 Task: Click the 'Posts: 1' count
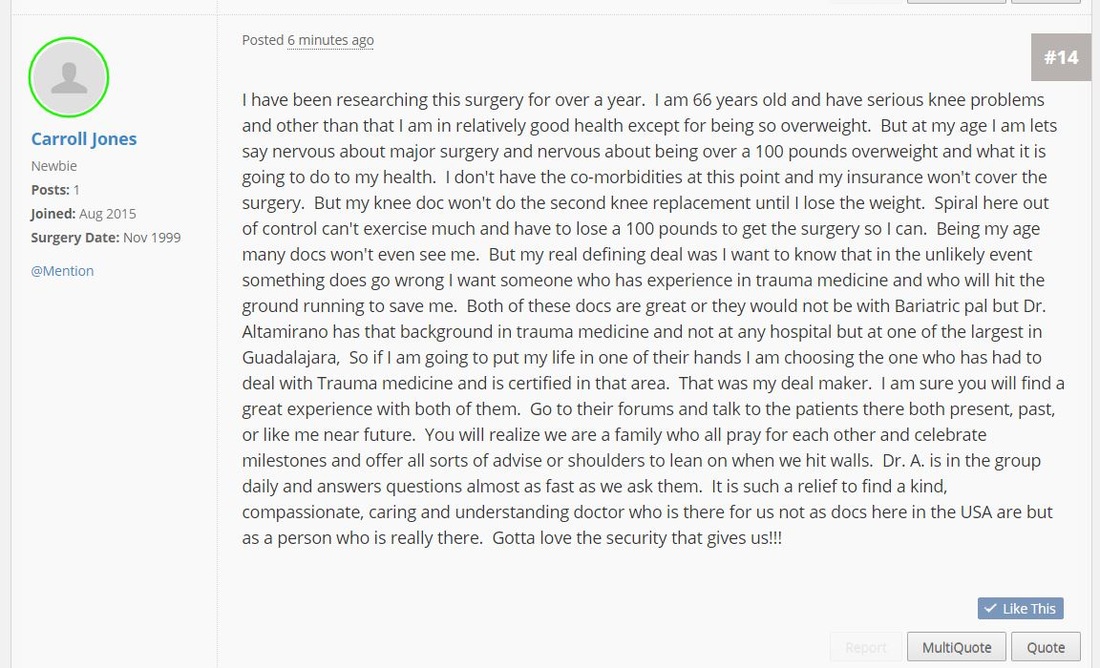pos(55,189)
